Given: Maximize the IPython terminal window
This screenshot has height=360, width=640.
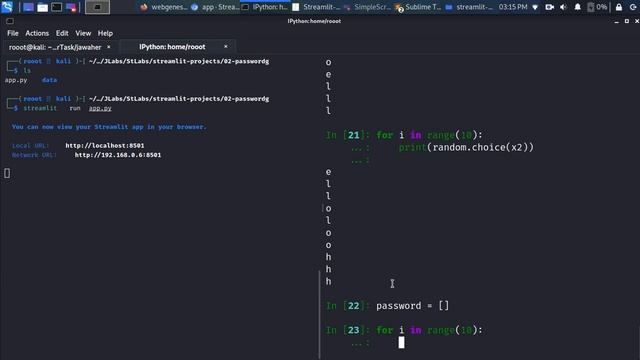Looking at the screenshot, I should tap(627, 21).
